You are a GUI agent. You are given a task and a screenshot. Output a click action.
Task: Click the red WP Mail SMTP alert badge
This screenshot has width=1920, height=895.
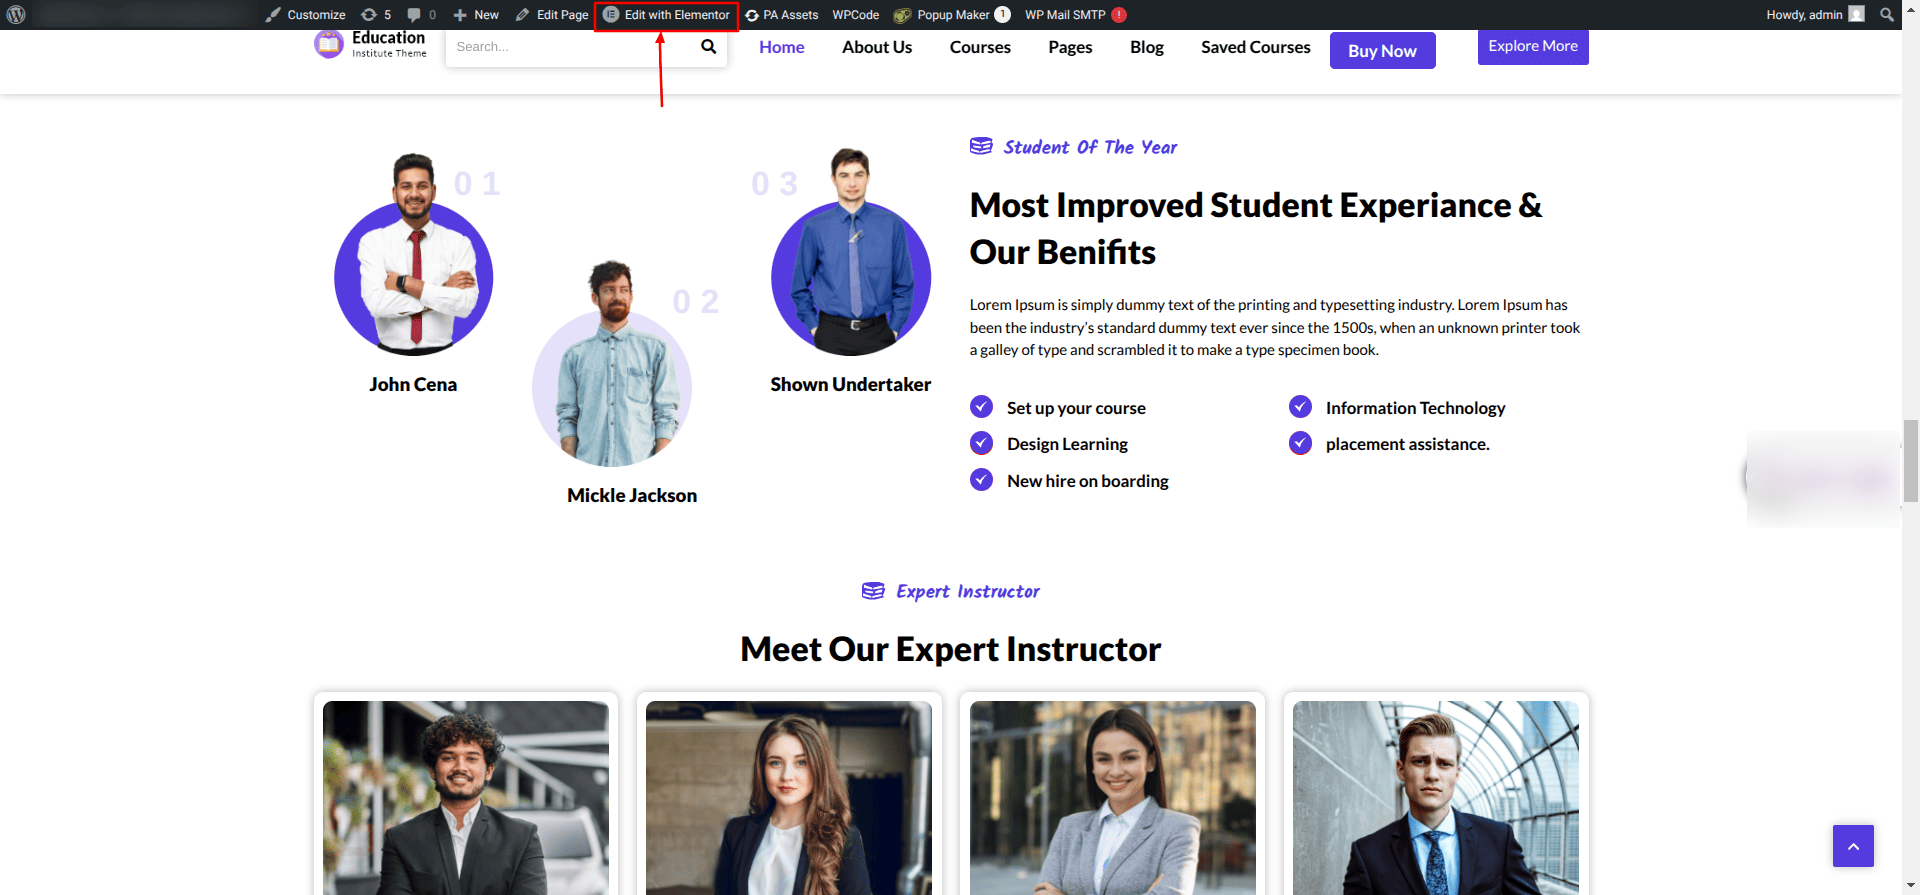point(1119,15)
